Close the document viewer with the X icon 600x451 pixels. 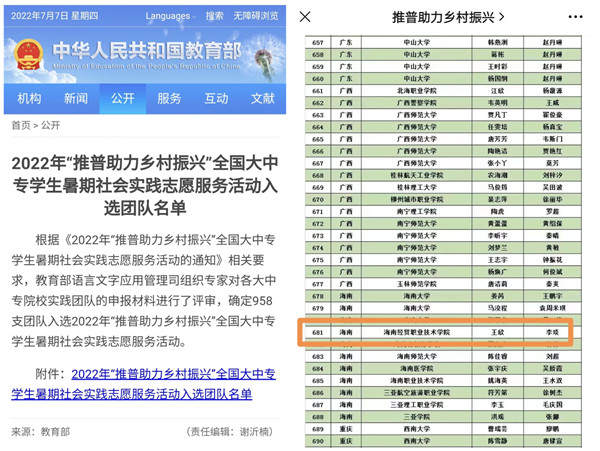tap(306, 17)
